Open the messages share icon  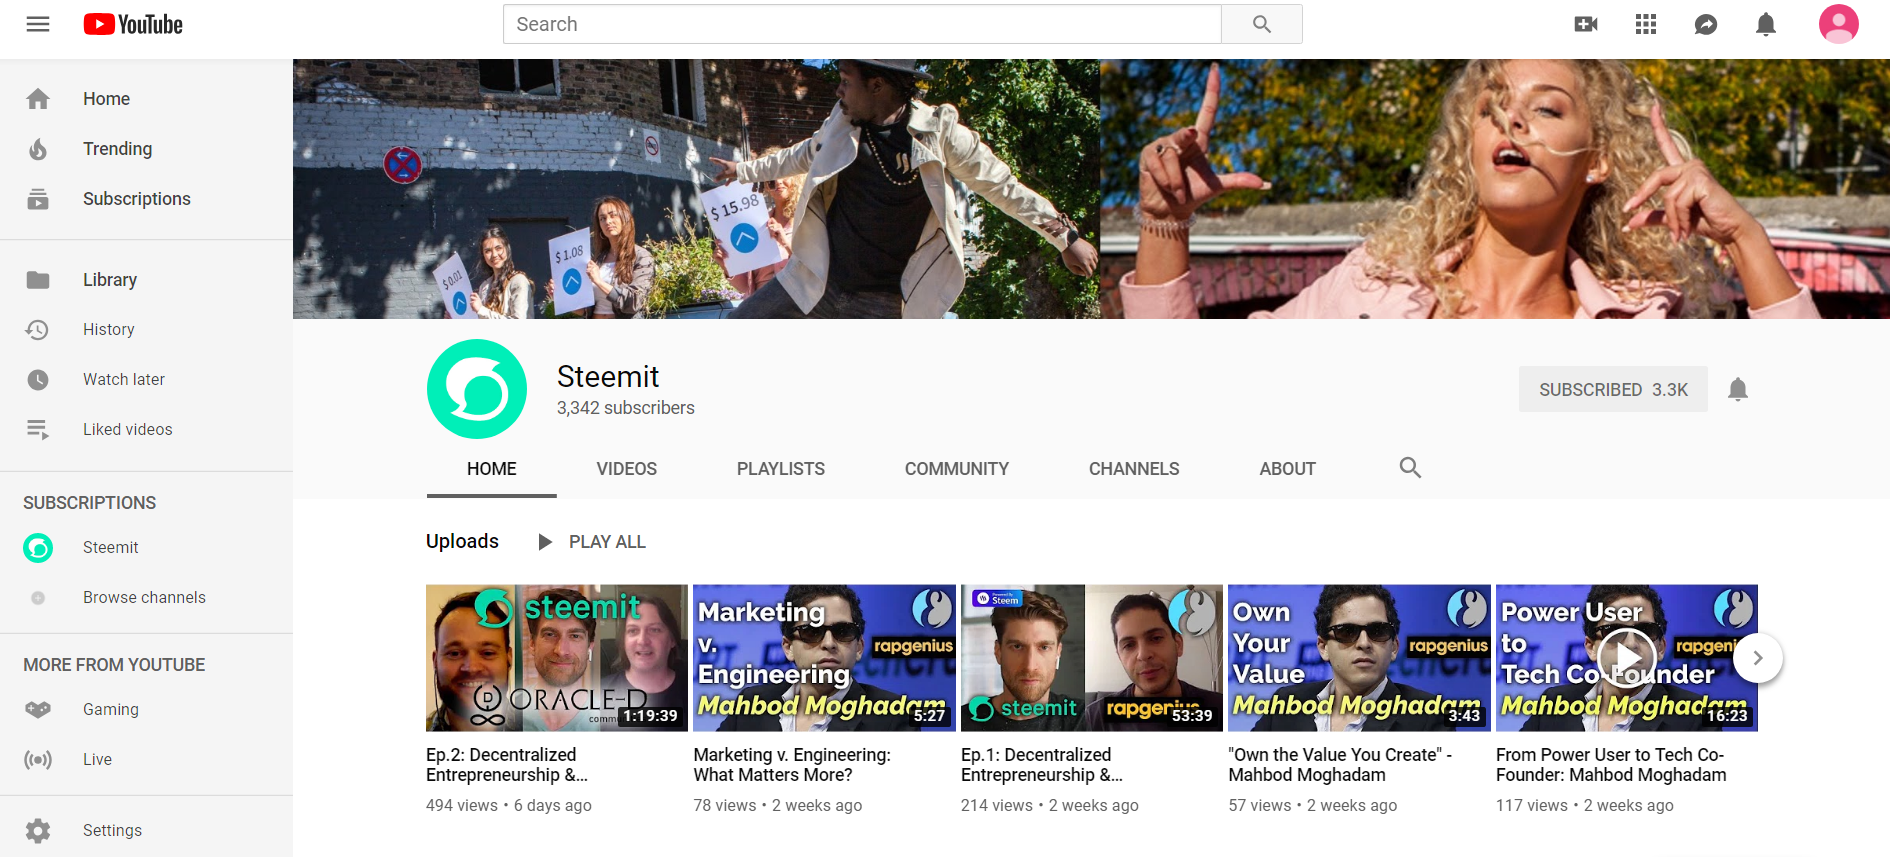pyautogui.click(x=1706, y=24)
